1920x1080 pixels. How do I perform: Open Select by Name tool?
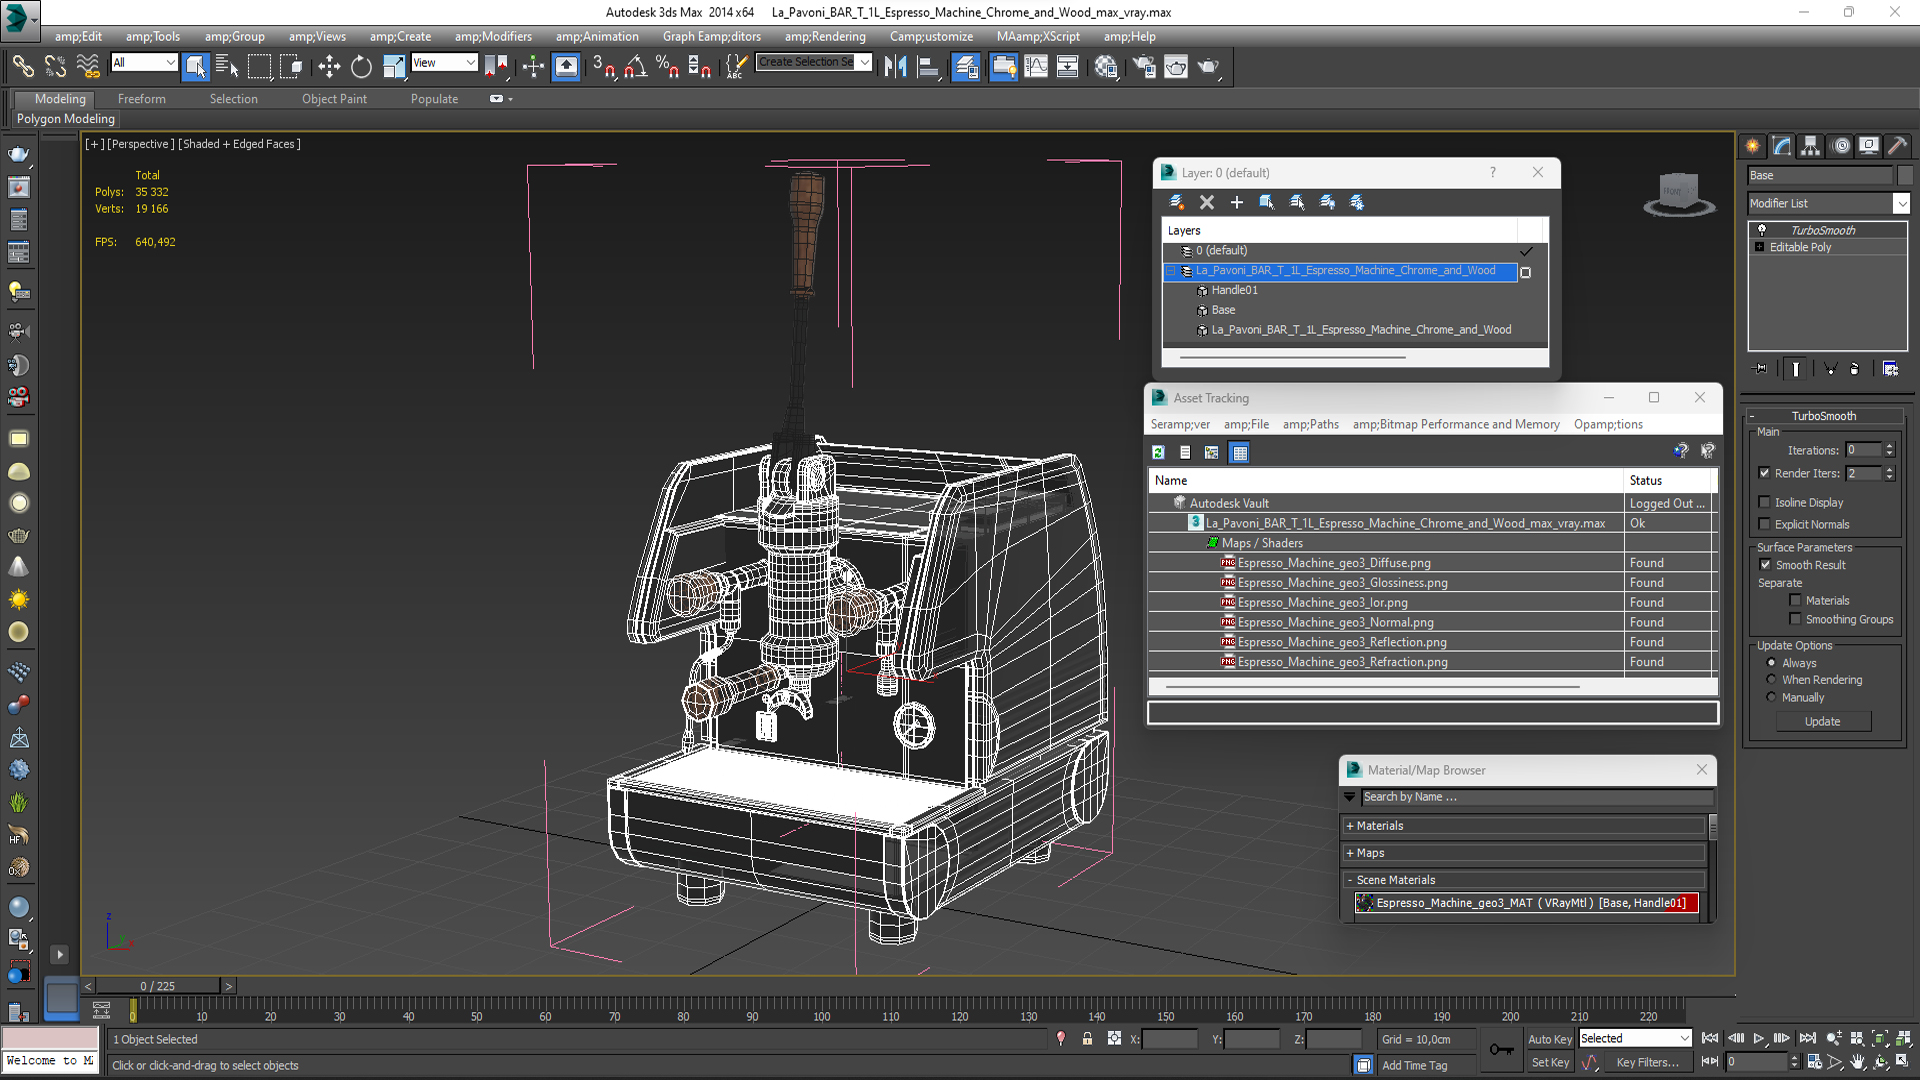click(x=227, y=67)
